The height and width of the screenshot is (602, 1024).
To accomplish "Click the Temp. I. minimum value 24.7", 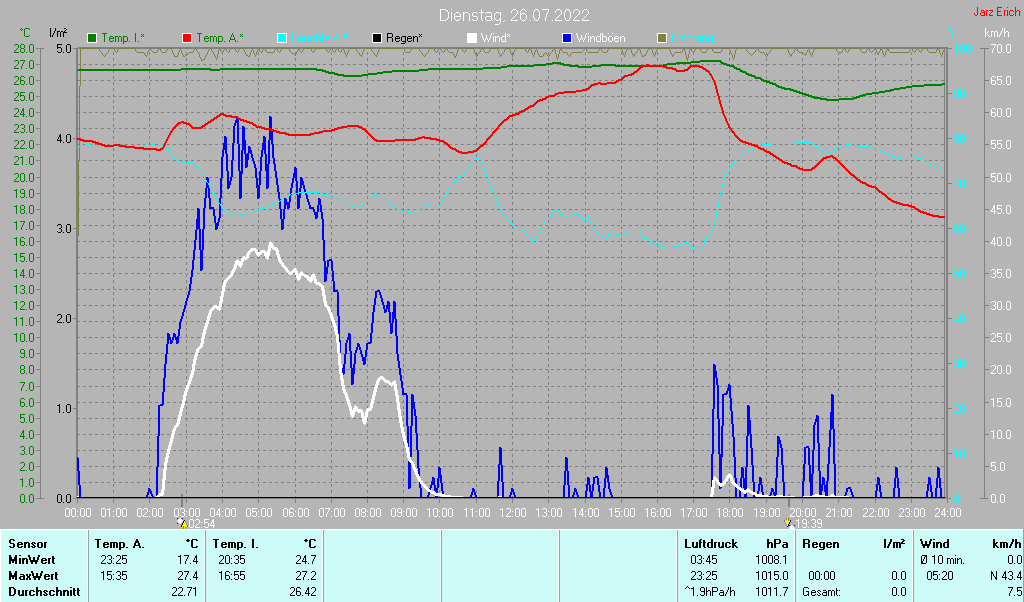I will coord(305,560).
